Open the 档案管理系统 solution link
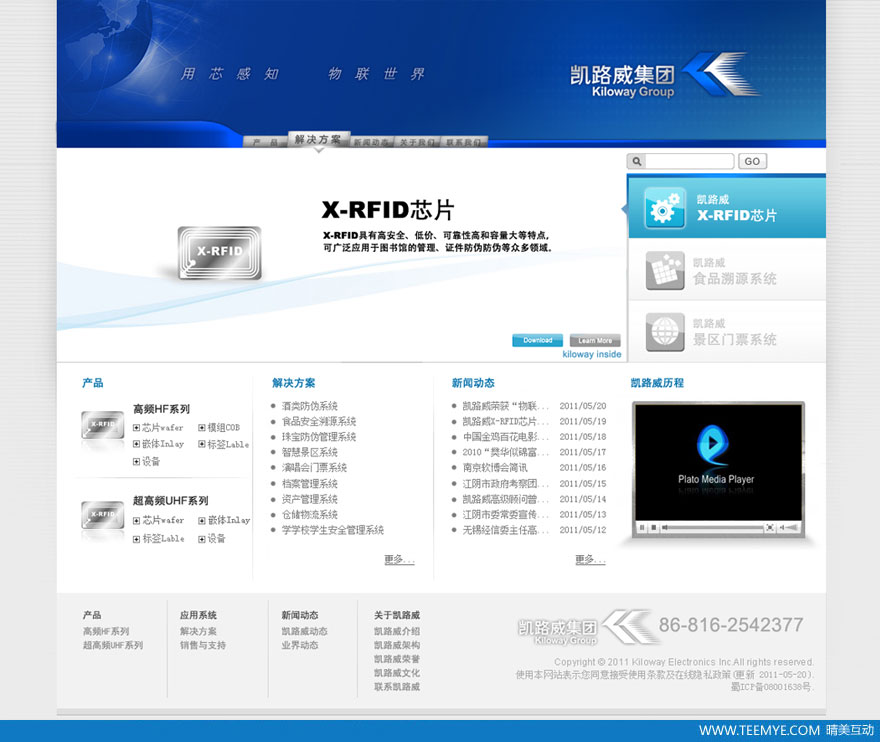 (x=310, y=484)
